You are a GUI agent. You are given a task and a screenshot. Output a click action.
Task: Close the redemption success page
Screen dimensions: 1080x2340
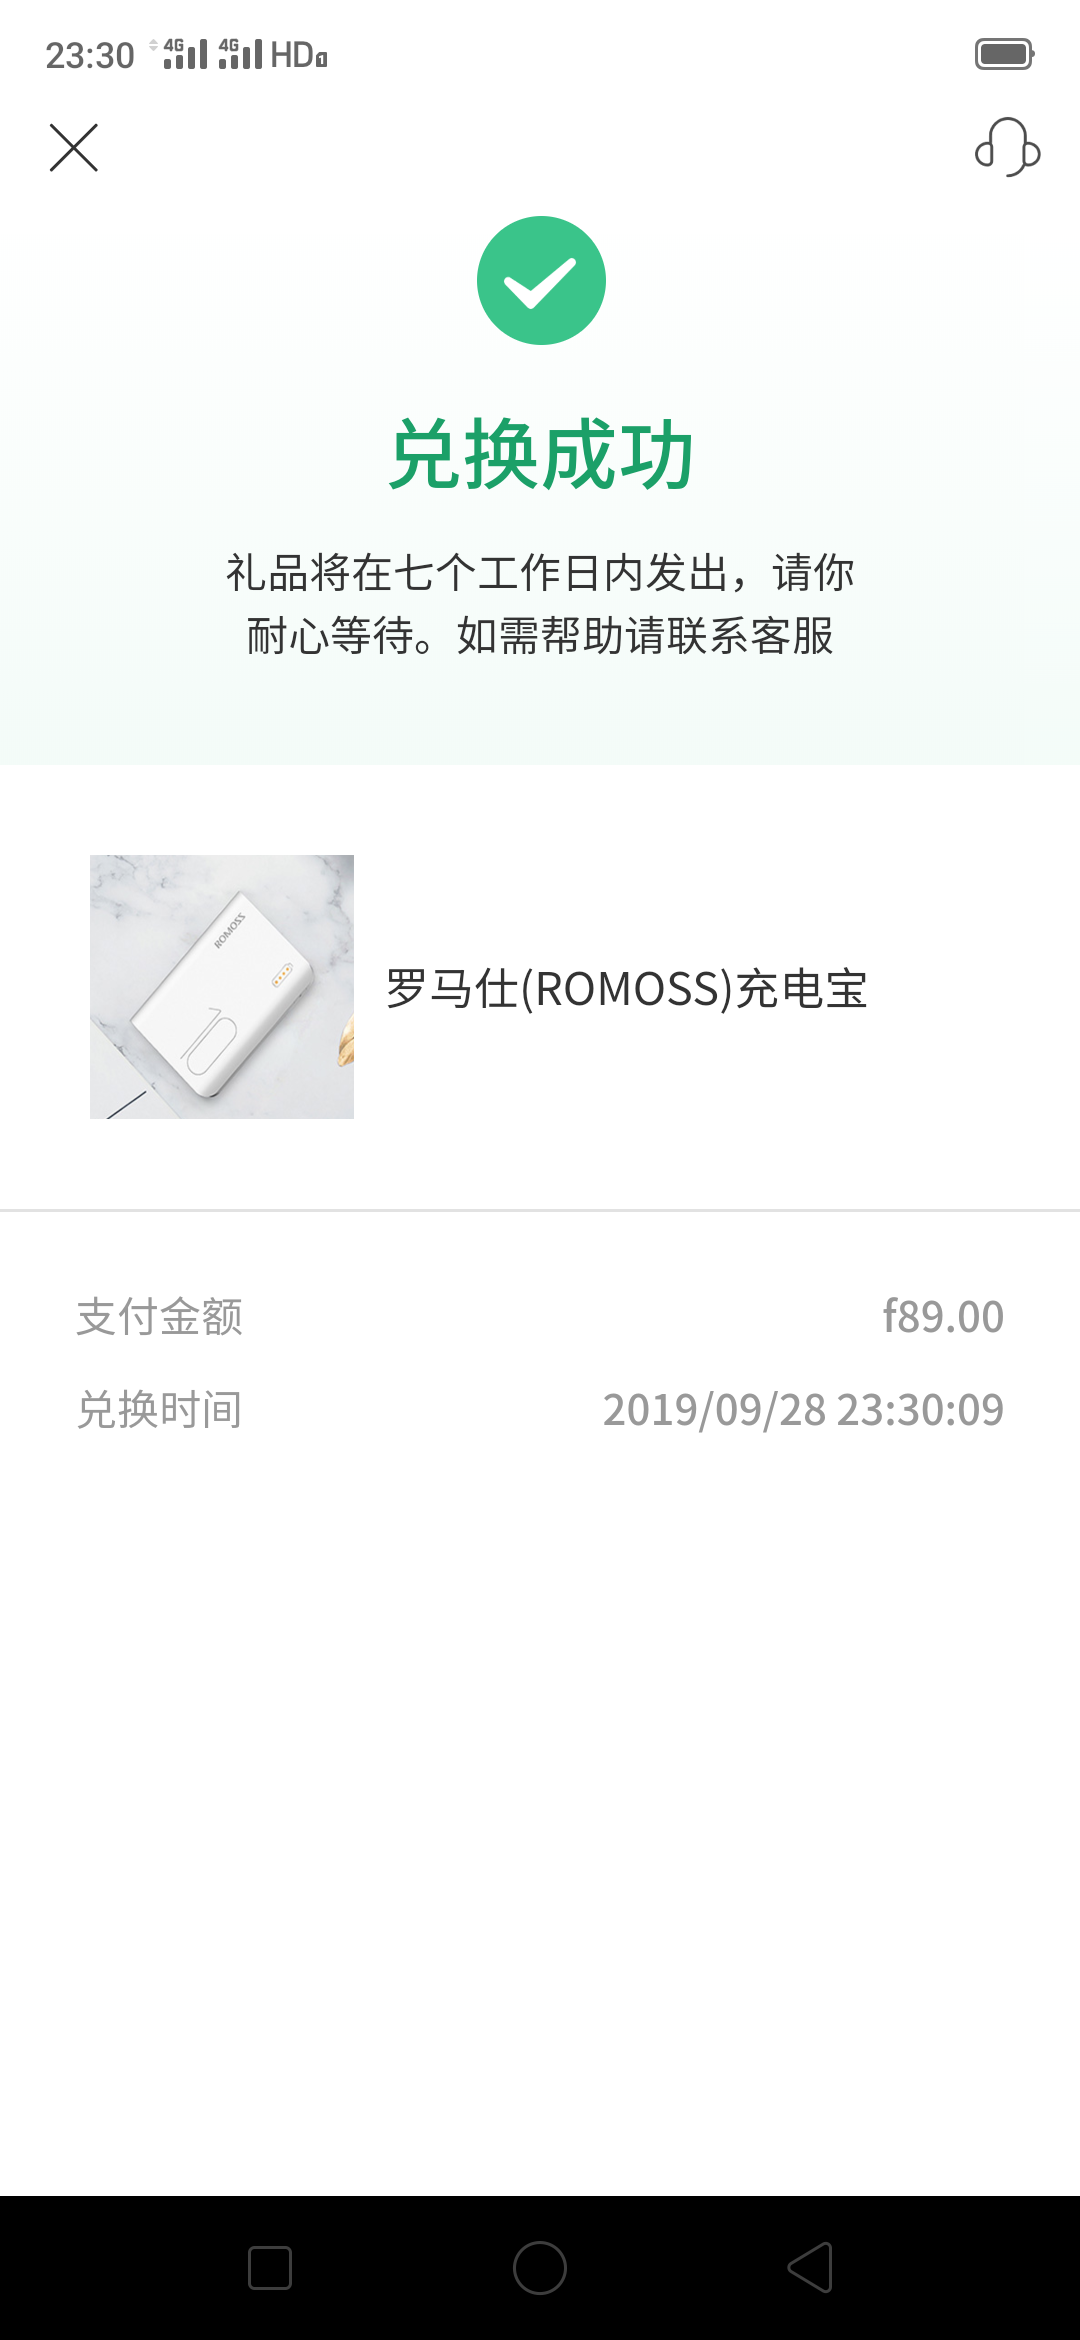[74, 148]
